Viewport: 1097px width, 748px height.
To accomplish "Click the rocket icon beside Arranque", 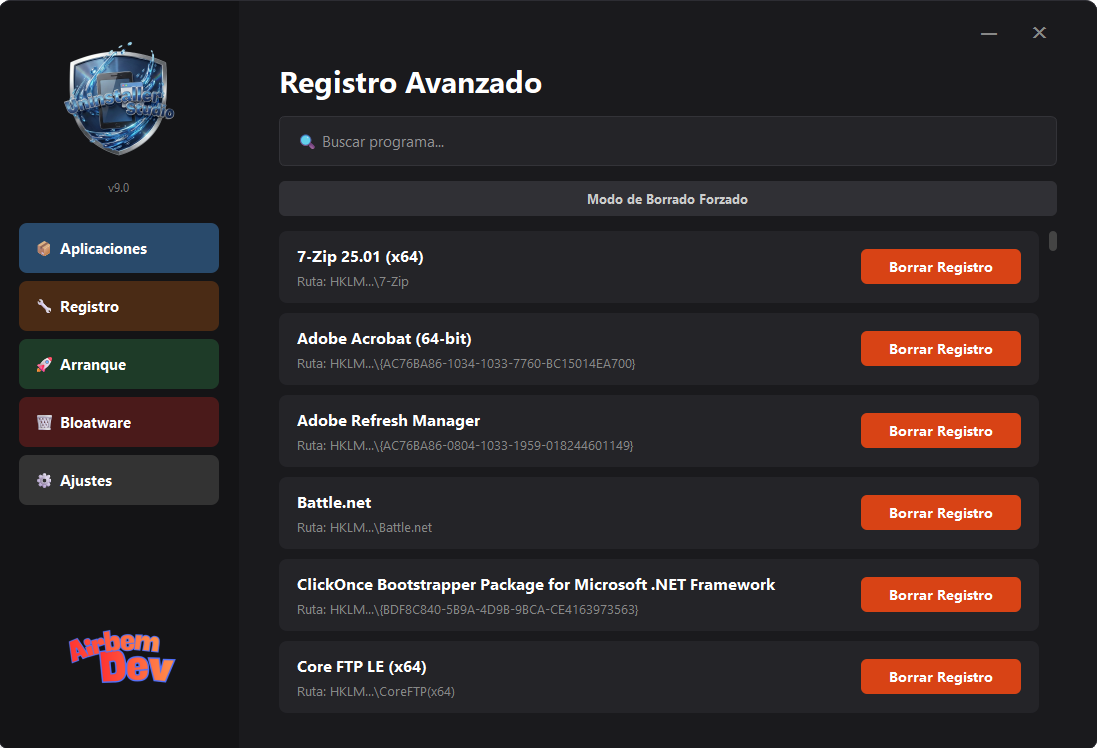I will [x=44, y=365].
